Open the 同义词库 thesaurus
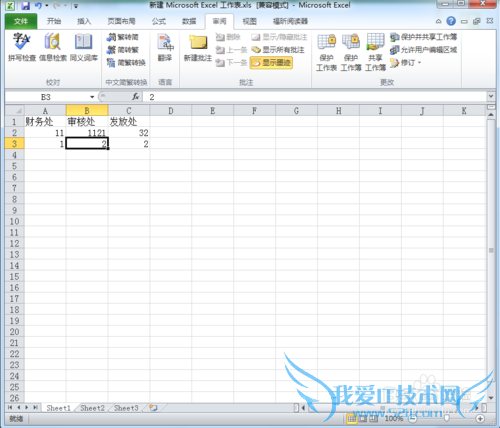This screenshot has width=500, height=428. pyautogui.click(x=84, y=47)
